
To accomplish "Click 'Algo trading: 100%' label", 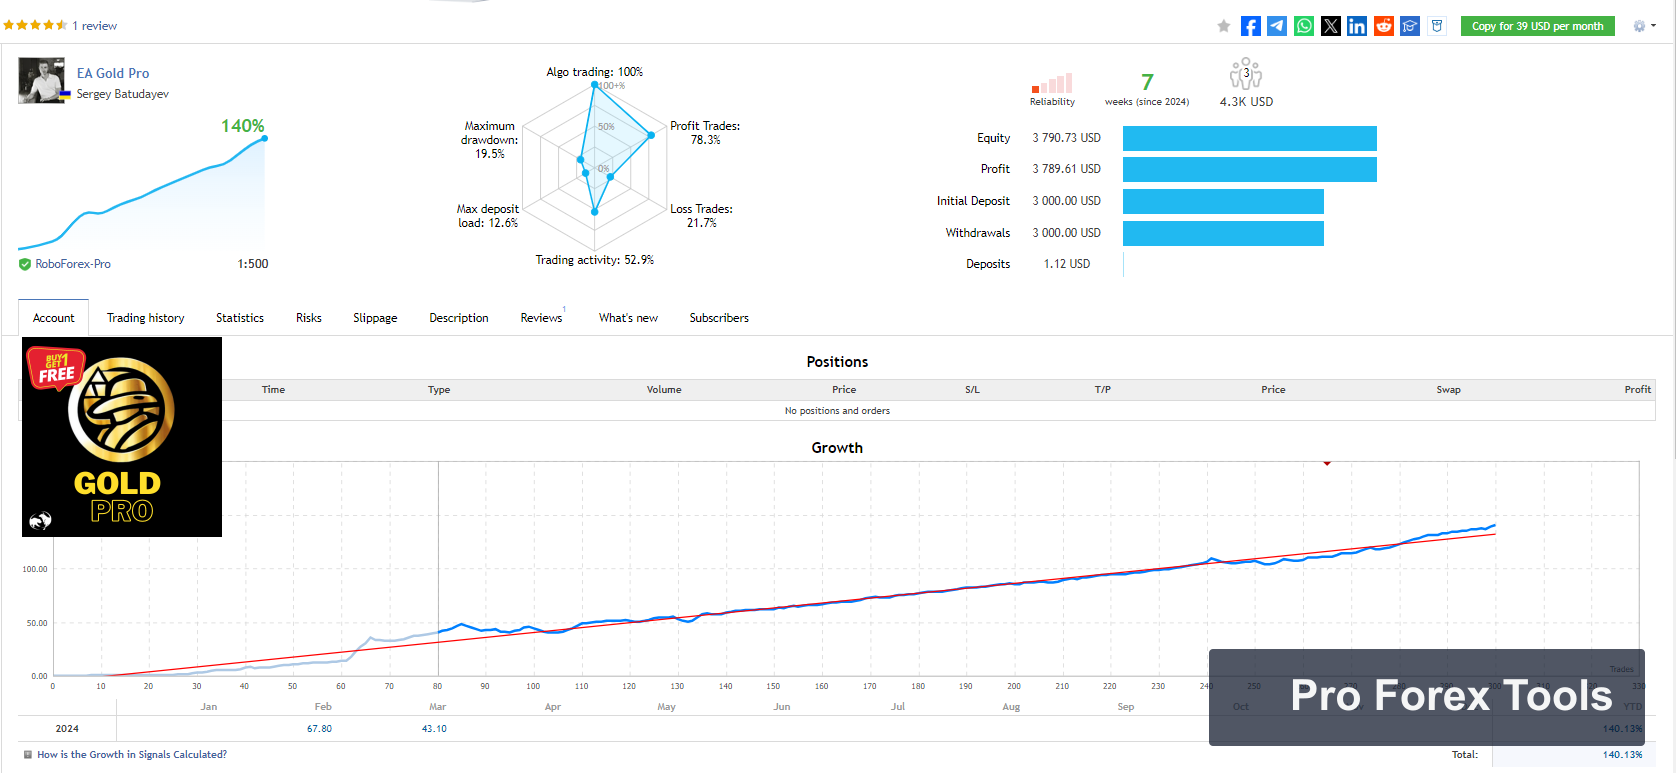I will click(595, 72).
